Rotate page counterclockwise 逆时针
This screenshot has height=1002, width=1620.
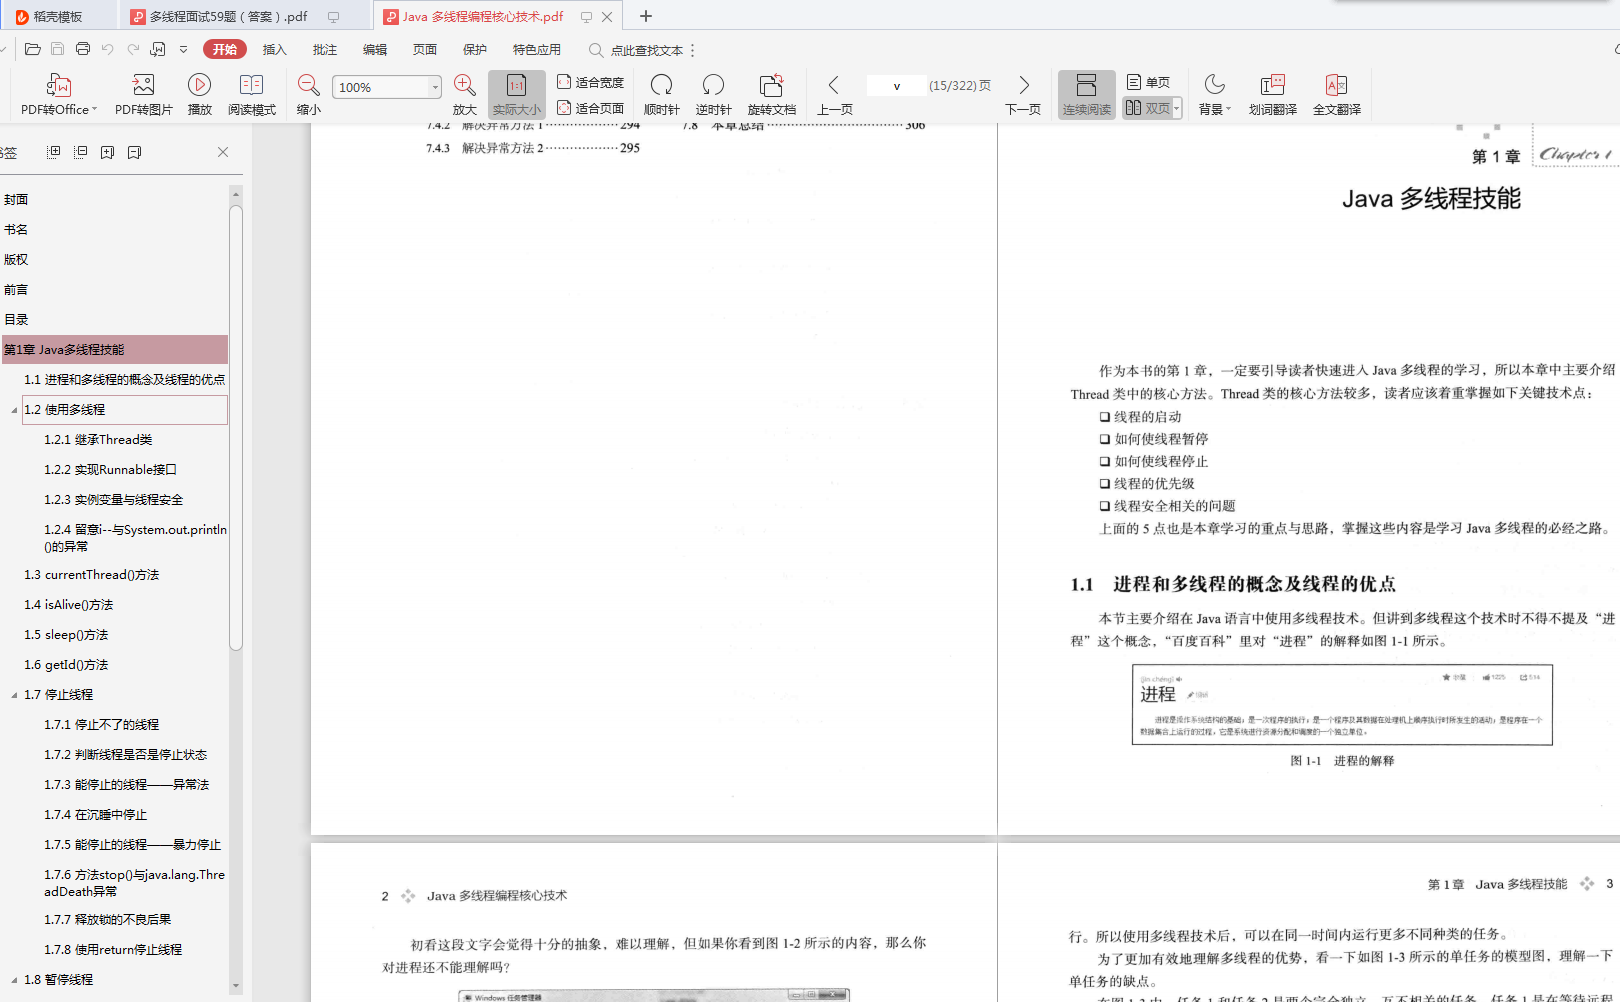(x=713, y=95)
